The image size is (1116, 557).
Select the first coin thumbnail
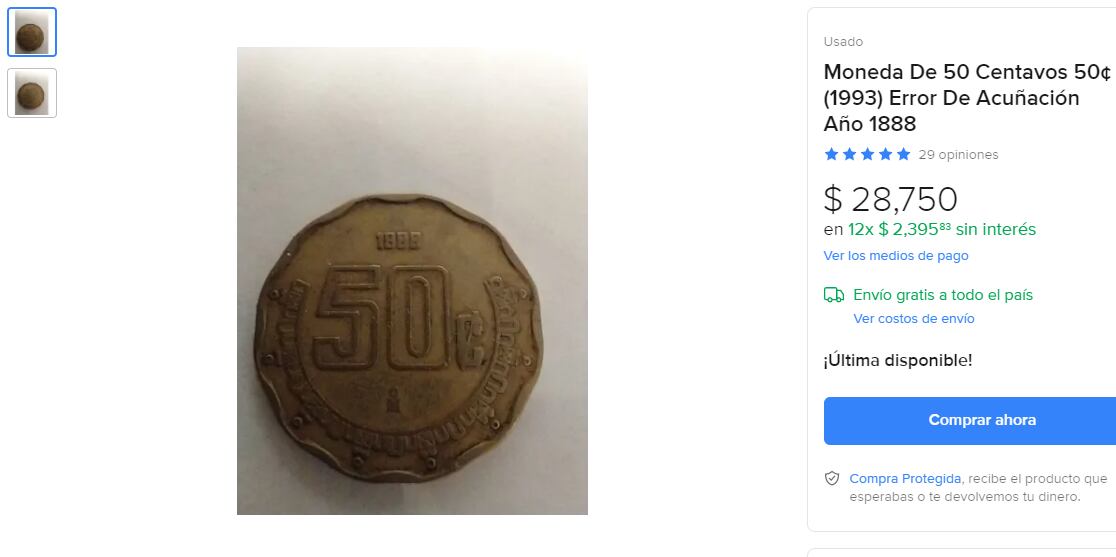click(x=32, y=32)
